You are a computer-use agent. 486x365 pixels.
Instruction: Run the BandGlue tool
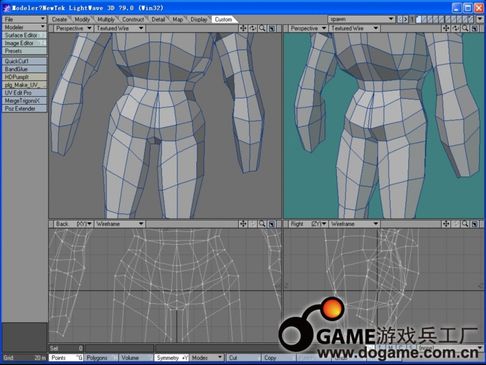(x=24, y=69)
